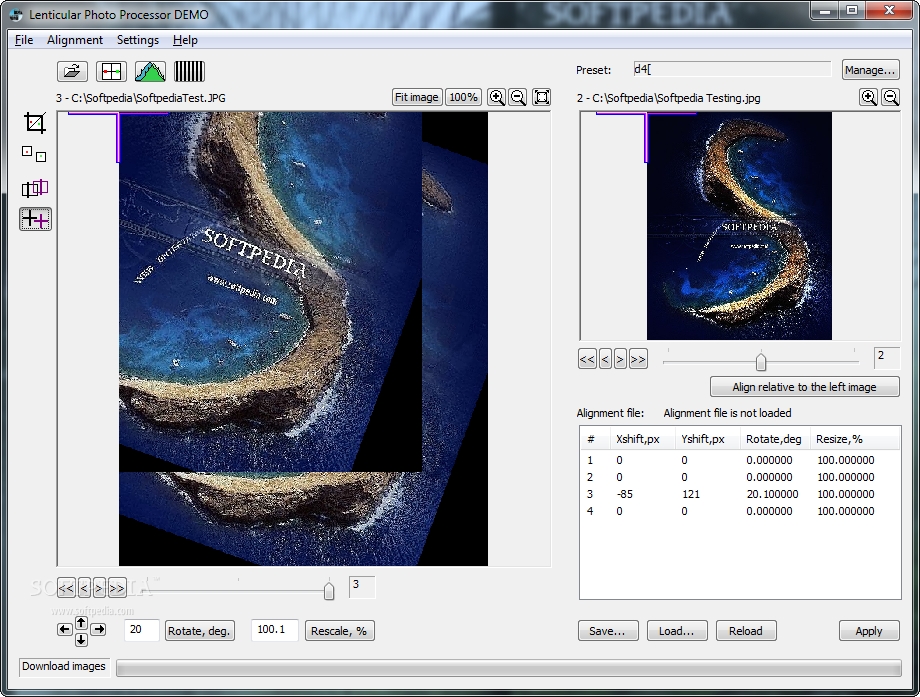Zoom in on the right preview image
This screenshot has width=920, height=697.
(868, 97)
